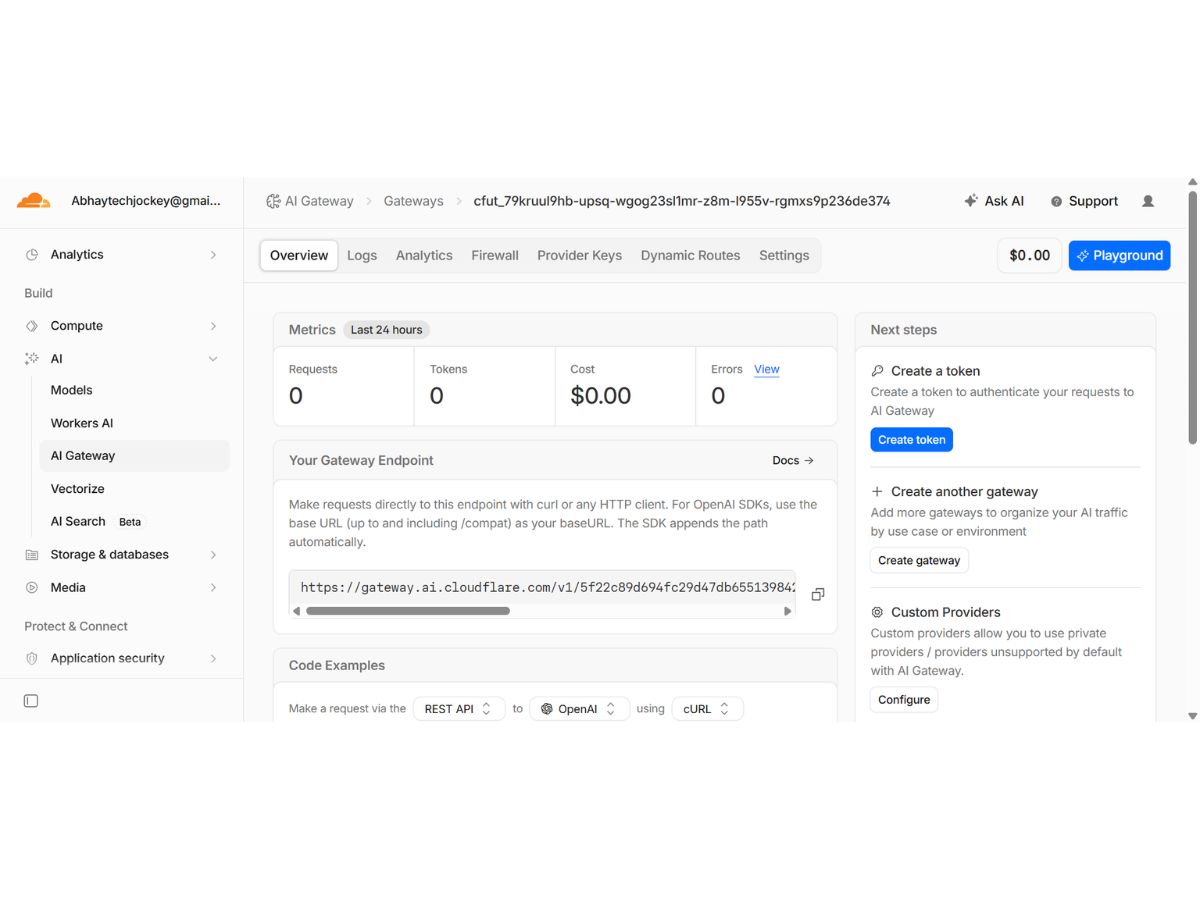
Task: Click the page vertical scrollbar thumb
Action: [x=1192, y=316]
